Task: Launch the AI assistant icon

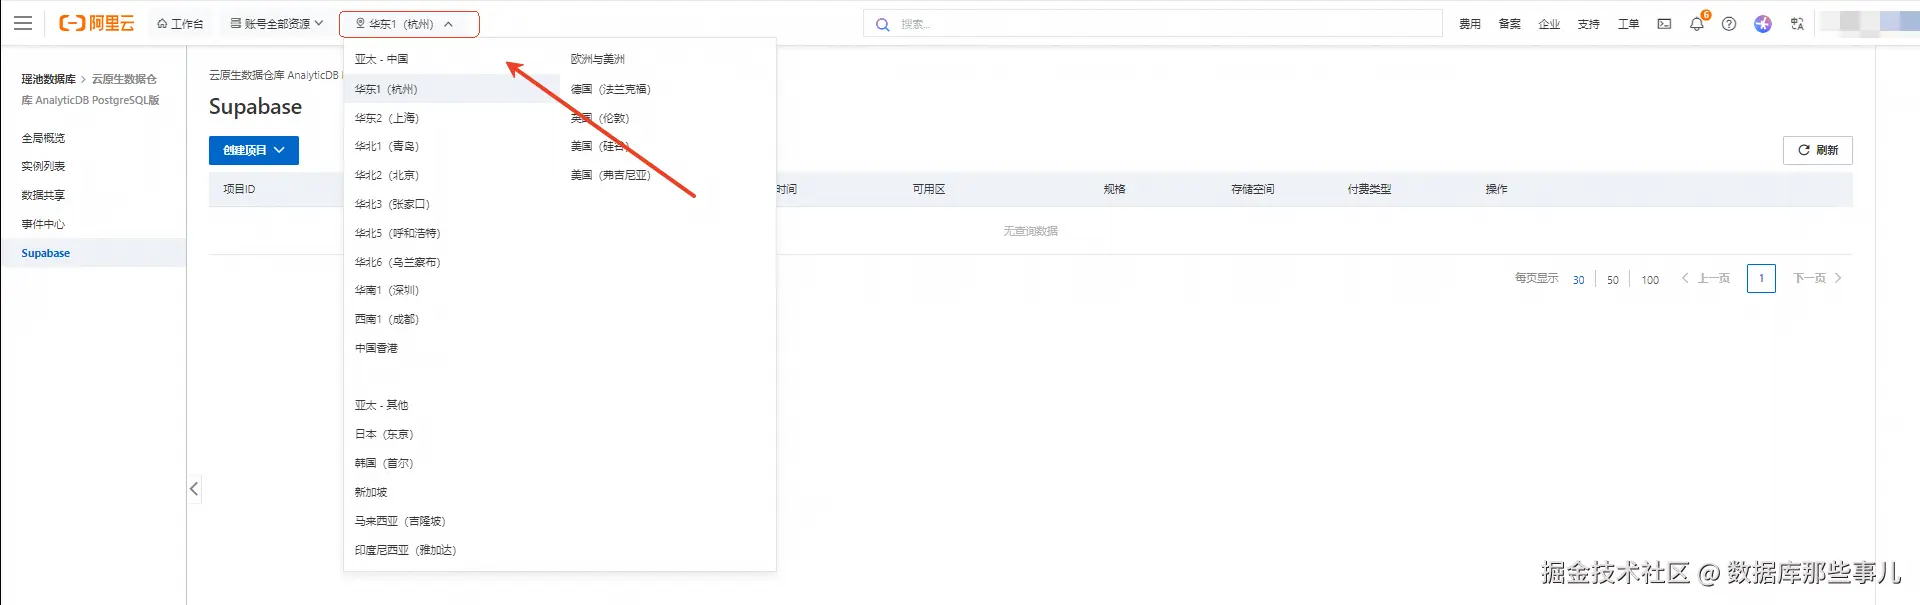Action: tap(1763, 24)
